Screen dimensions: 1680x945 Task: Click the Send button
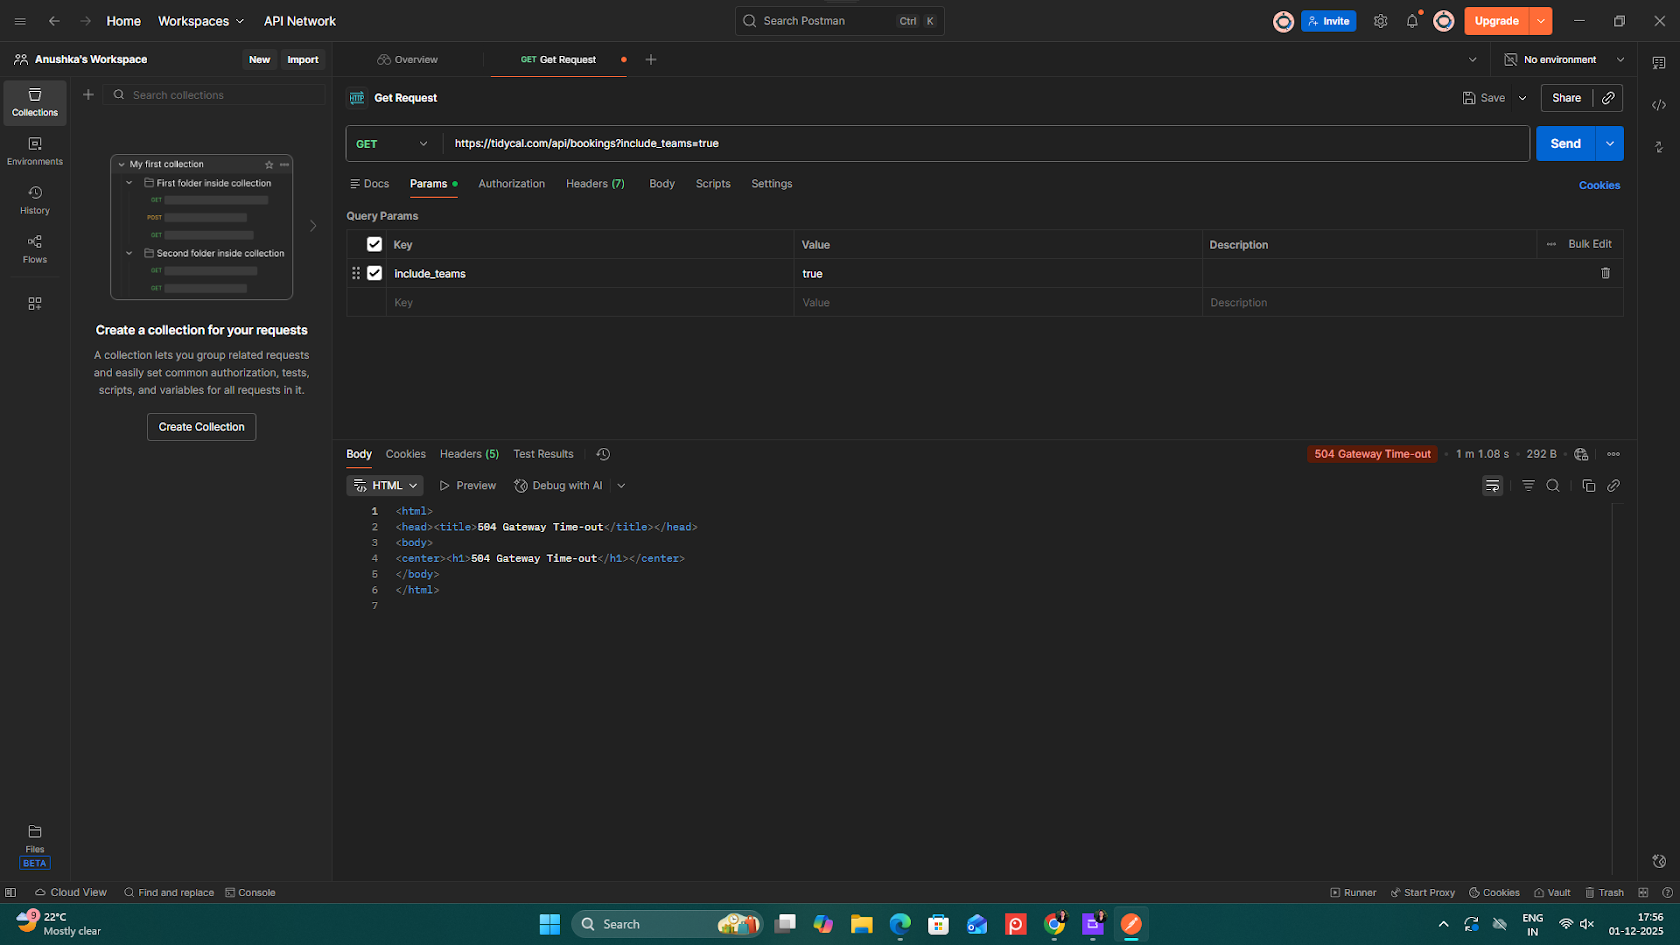[1565, 144]
